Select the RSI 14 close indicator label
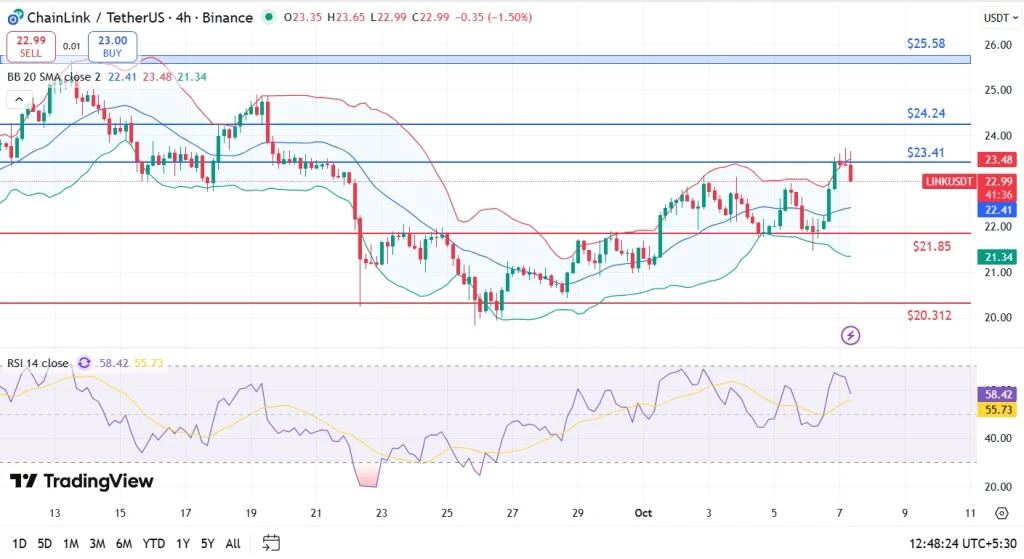This screenshot has height=559, width=1024. click(x=38, y=363)
